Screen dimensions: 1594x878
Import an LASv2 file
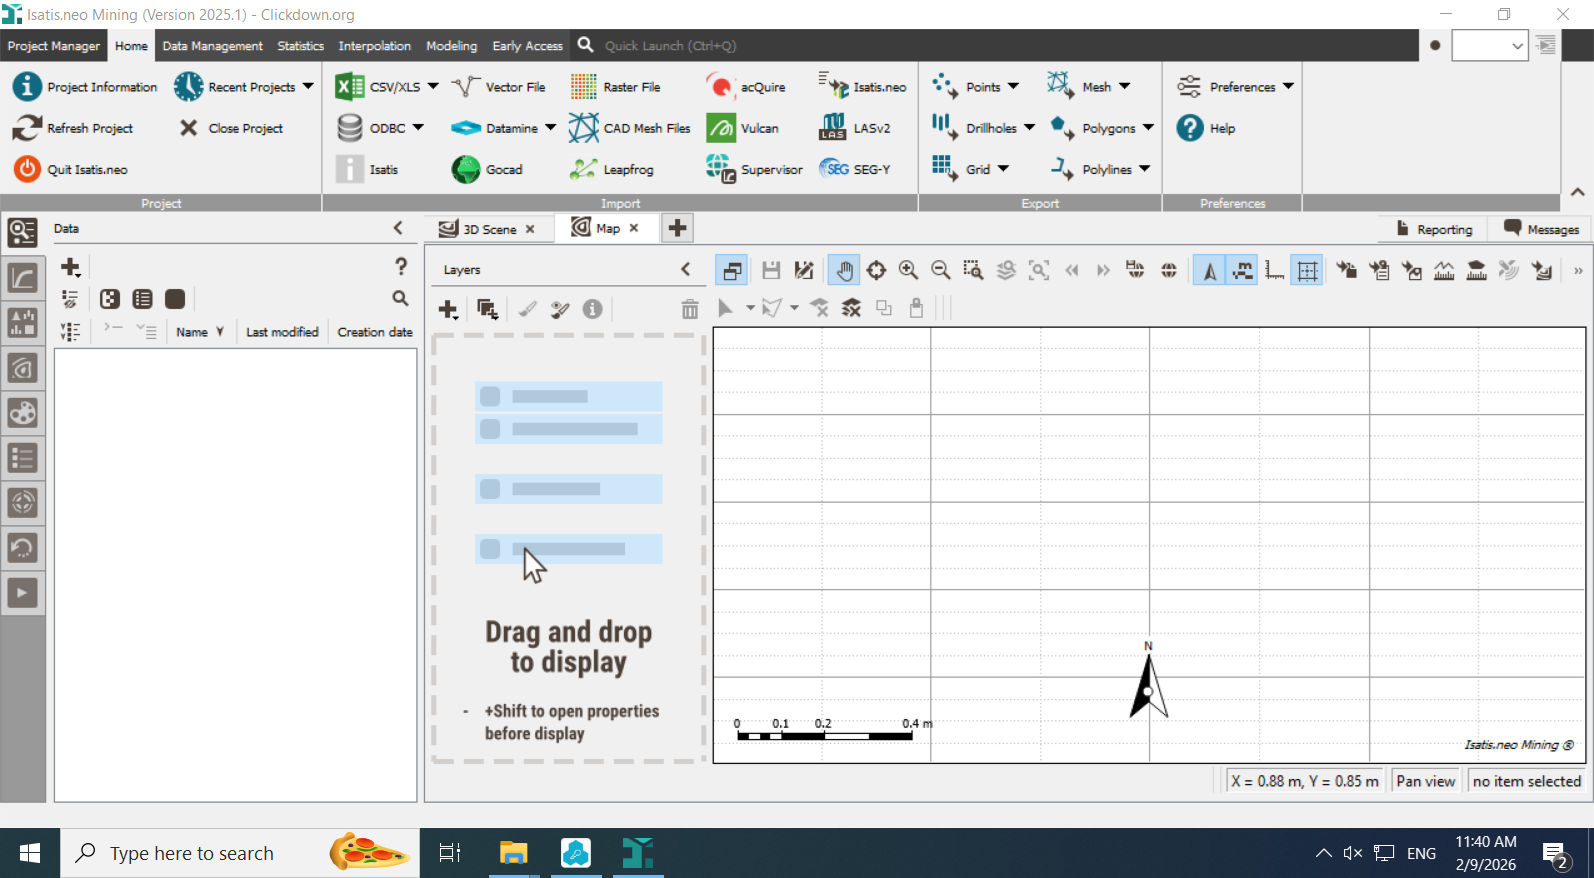[x=855, y=128]
